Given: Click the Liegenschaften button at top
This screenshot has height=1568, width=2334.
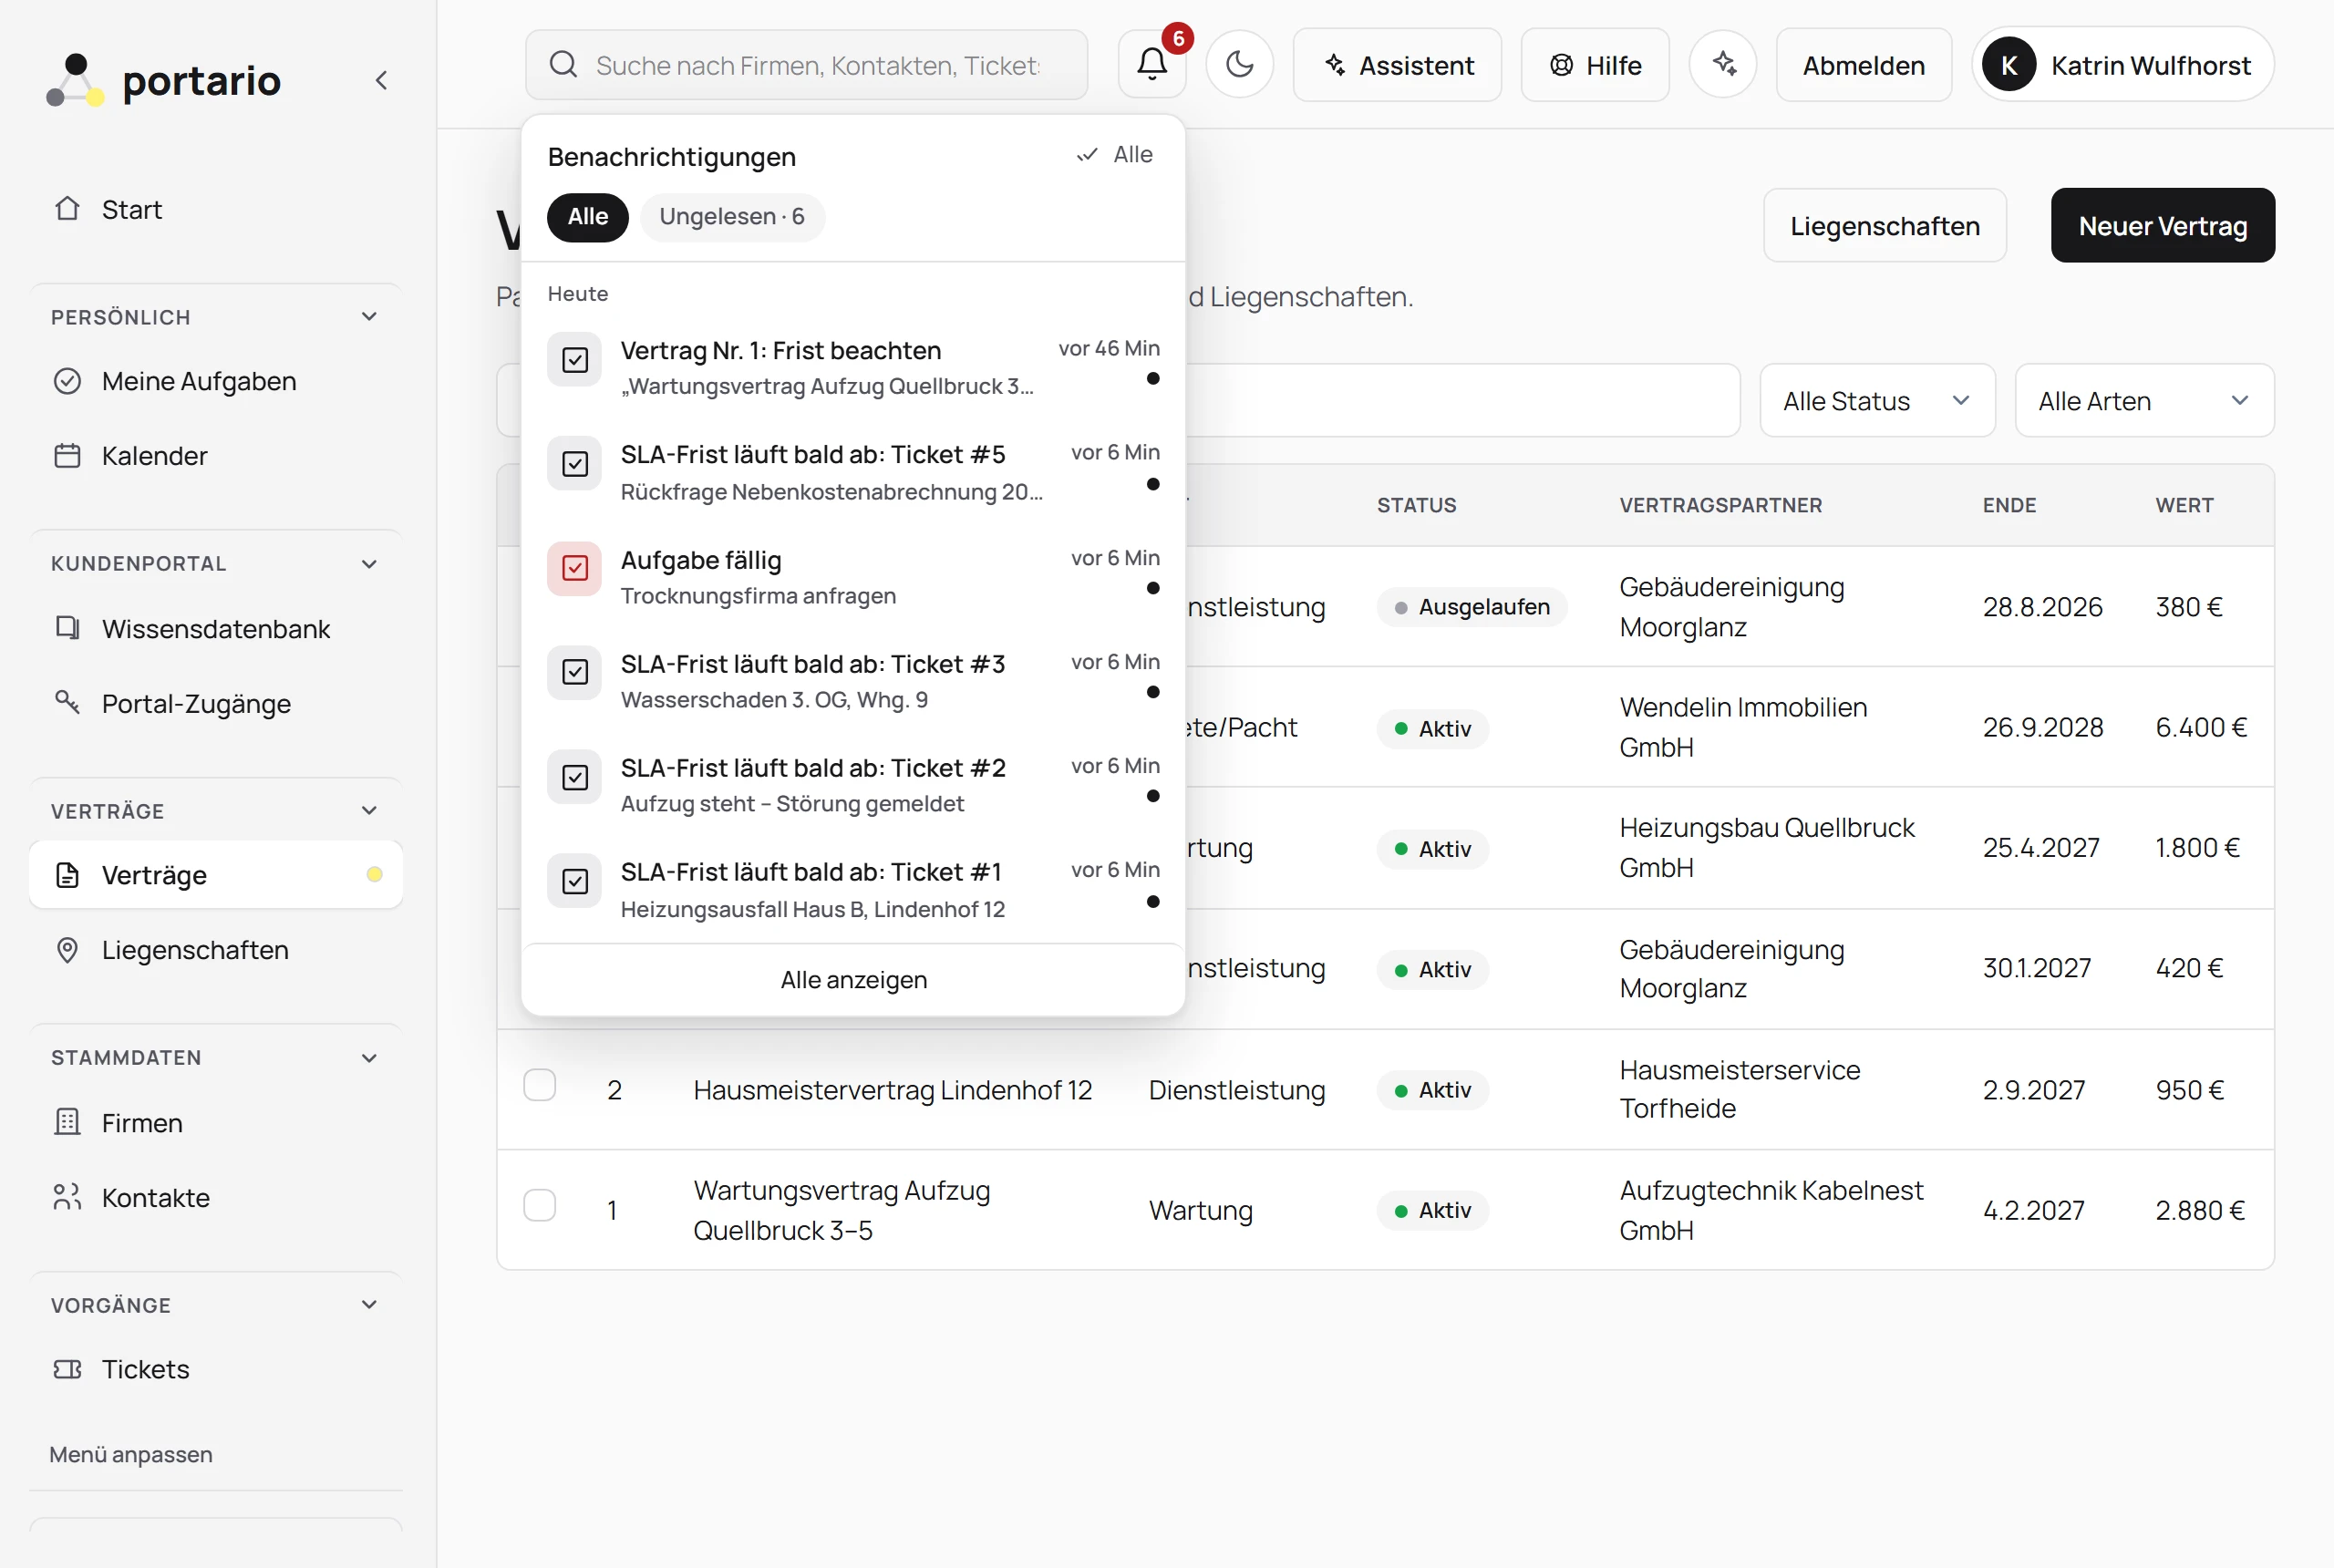Looking at the screenshot, I should coord(1885,226).
